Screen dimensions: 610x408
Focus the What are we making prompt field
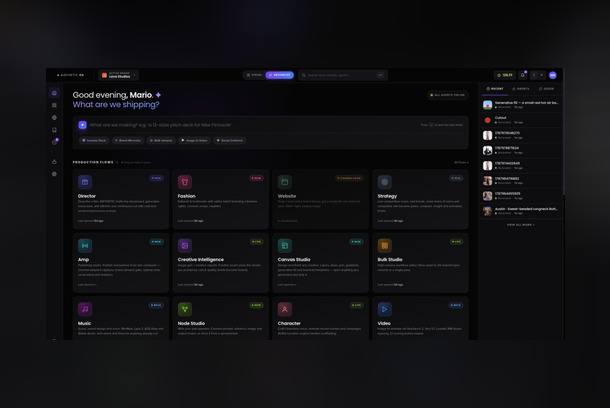[x=253, y=125]
